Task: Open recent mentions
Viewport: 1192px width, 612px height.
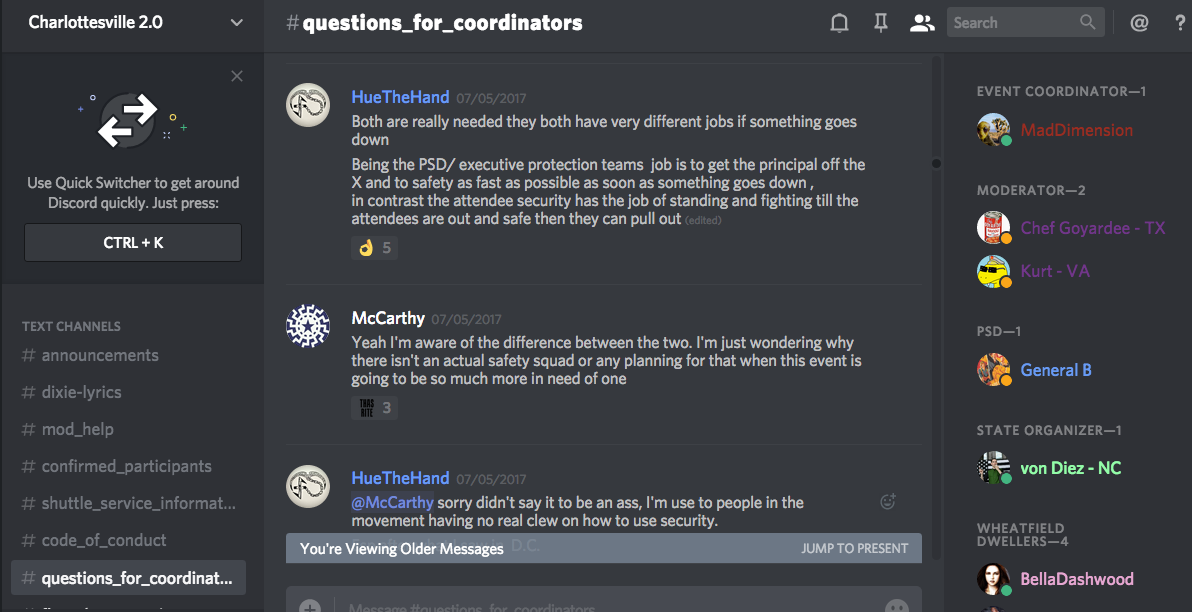Action: click(x=1139, y=23)
